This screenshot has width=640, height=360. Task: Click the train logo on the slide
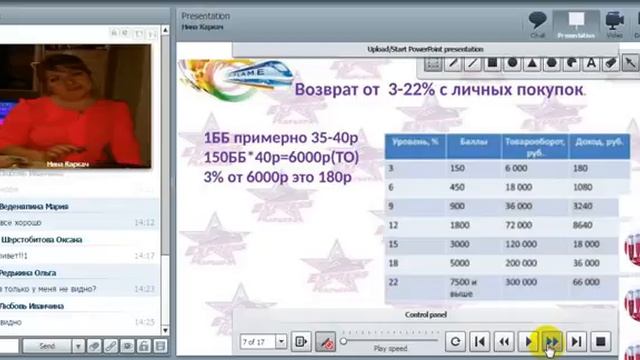(x=258, y=74)
